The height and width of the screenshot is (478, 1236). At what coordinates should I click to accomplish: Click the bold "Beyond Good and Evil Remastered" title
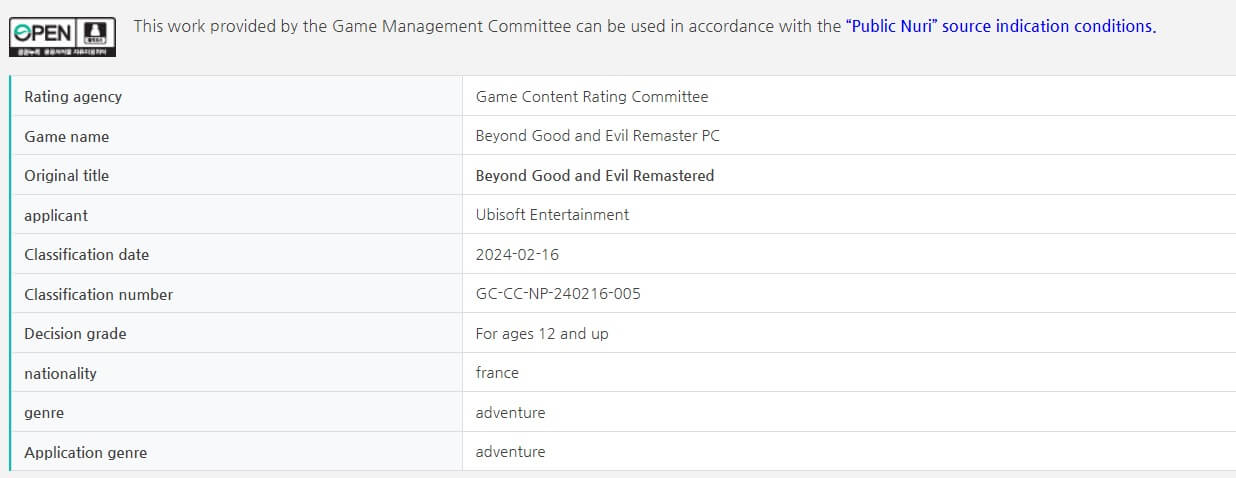click(x=595, y=176)
